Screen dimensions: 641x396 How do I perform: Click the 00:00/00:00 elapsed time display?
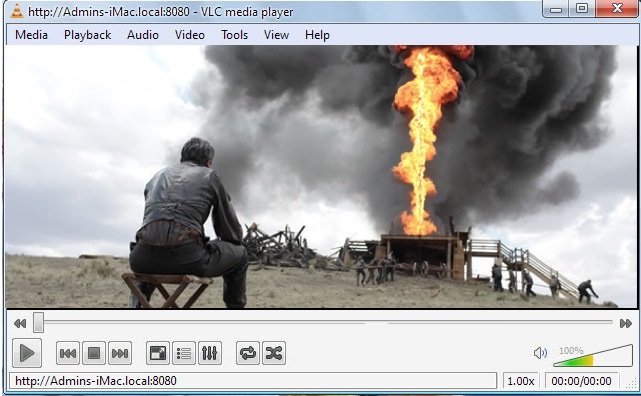(581, 381)
